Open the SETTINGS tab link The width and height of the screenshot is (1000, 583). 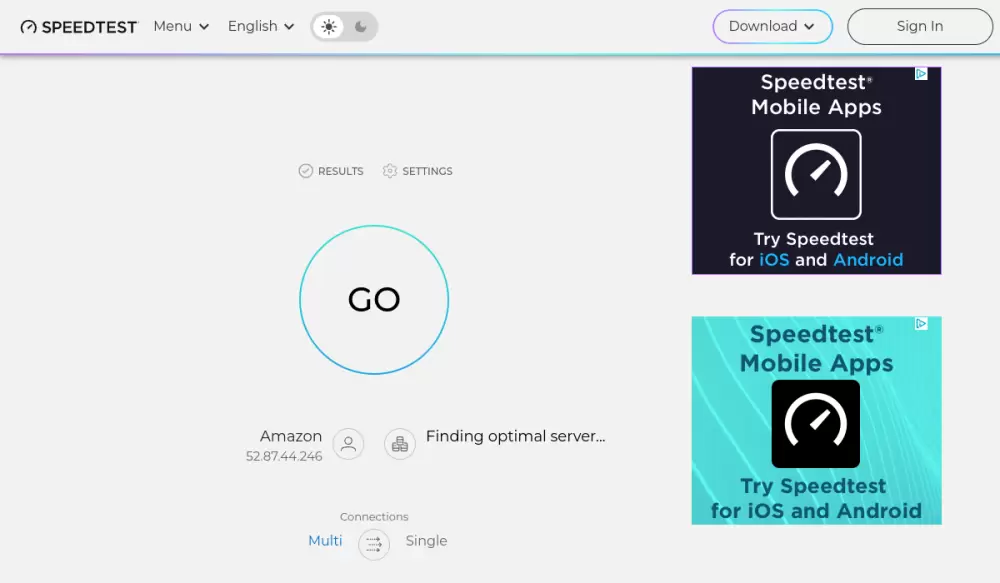pos(427,171)
